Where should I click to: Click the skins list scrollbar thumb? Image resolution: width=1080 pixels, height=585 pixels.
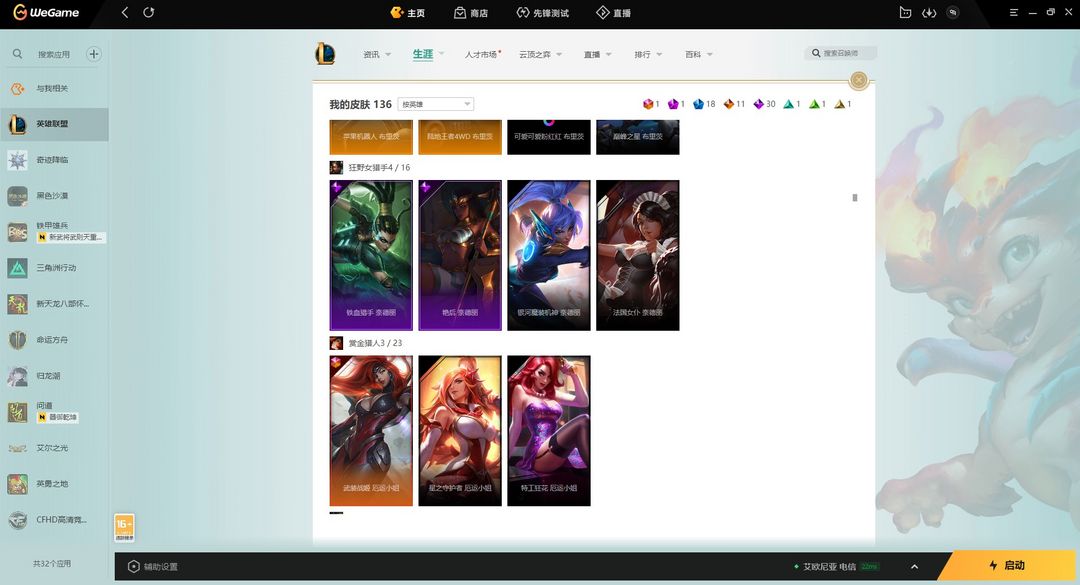855,198
